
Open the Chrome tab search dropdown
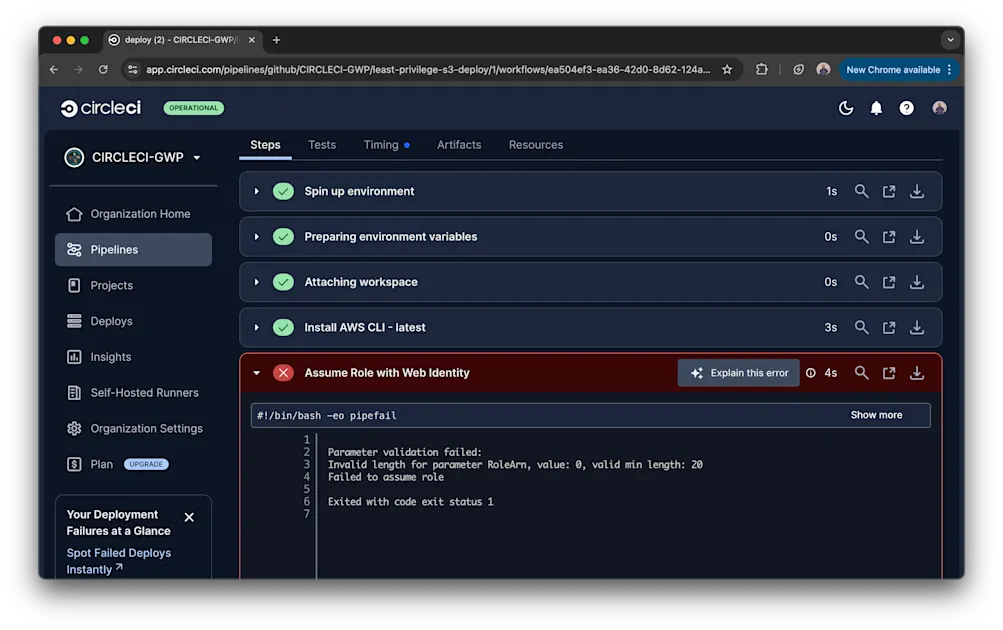[950, 40]
